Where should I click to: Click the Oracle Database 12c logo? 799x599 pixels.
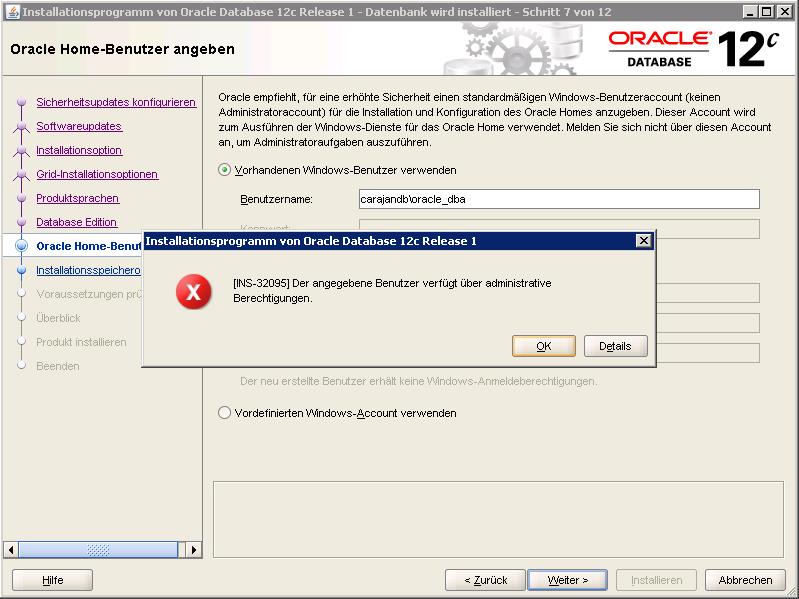(693, 49)
